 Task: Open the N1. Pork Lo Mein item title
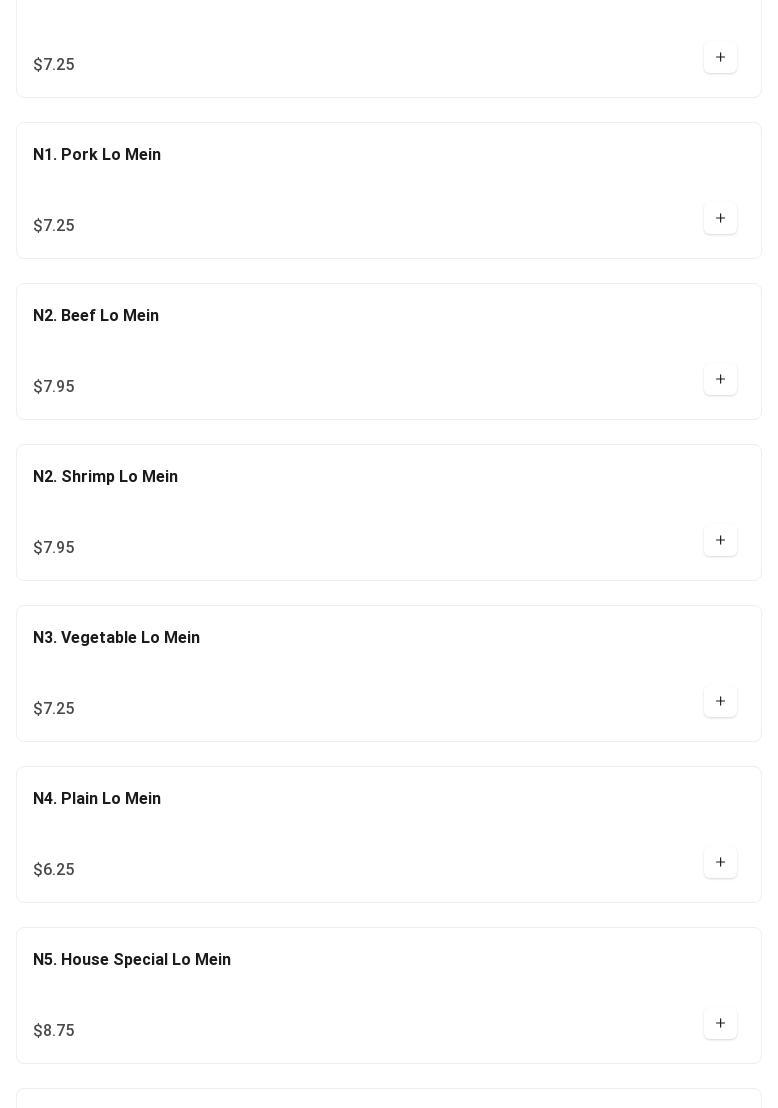pos(97,155)
